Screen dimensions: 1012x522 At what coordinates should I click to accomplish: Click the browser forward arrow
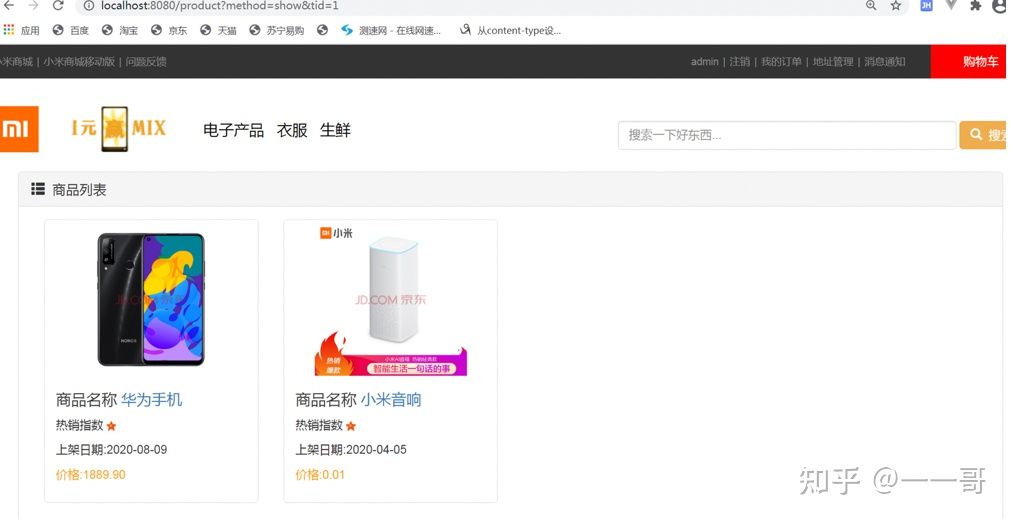pyautogui.click(x=34, y=6)
